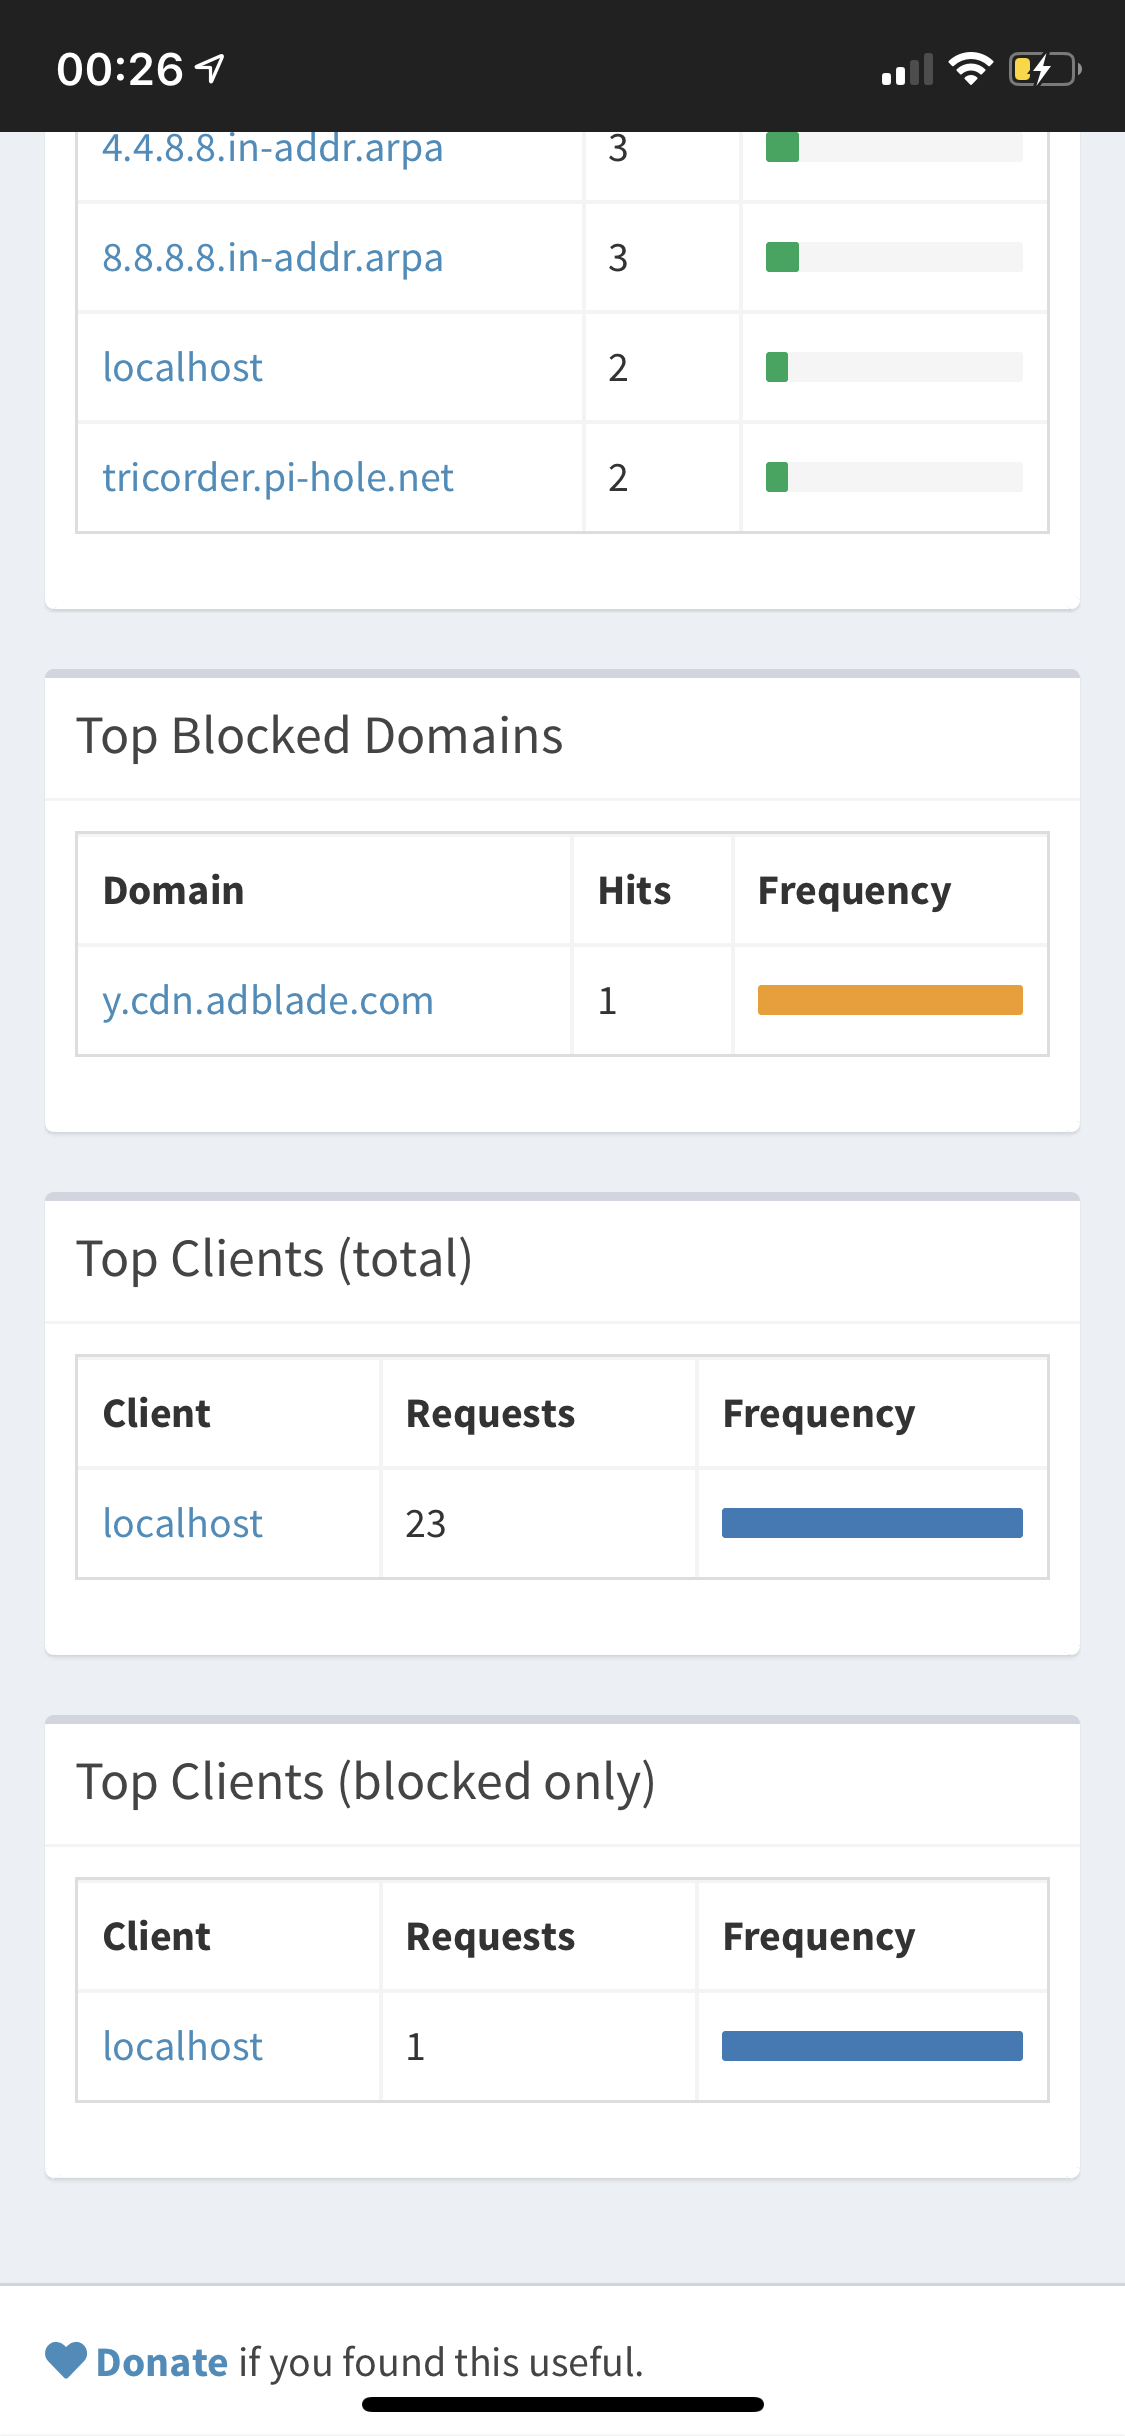
Task: Open localhost under Top Clients (total)
Action: (x=183, y=1523)
